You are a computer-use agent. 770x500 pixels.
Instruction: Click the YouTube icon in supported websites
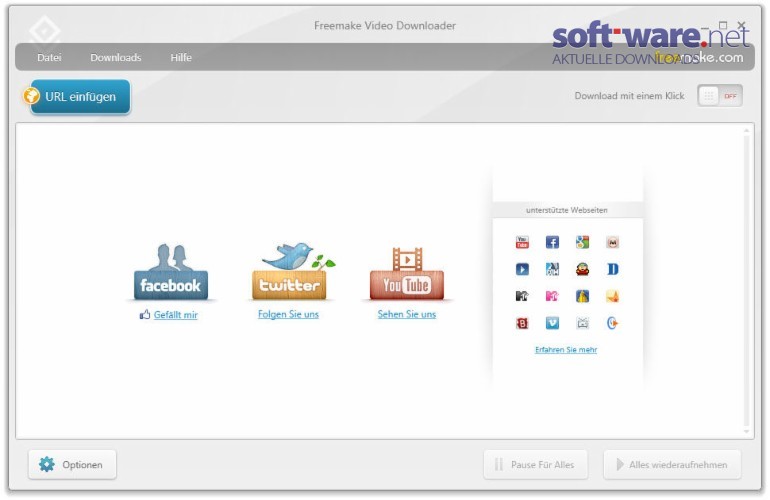522,242
